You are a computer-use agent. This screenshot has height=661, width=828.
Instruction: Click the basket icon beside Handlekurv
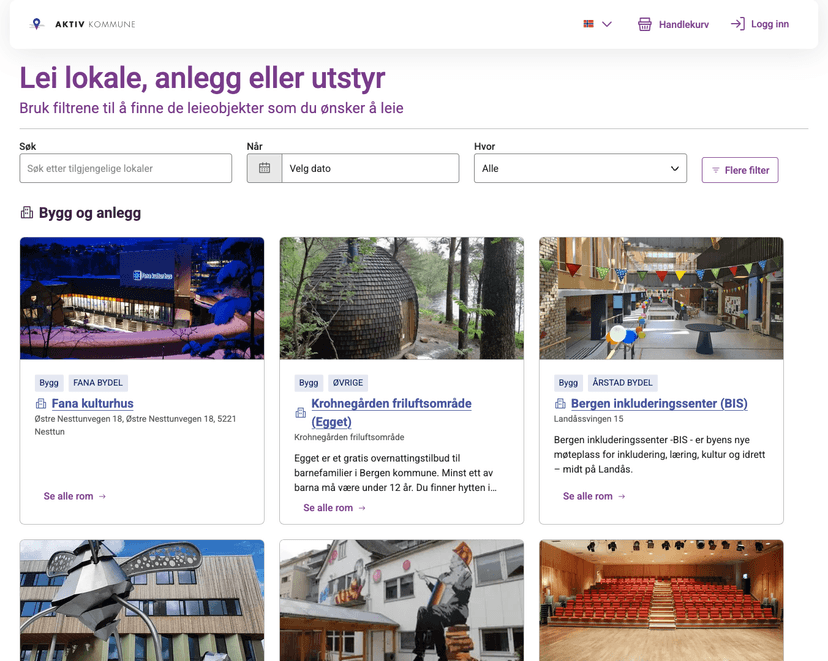click(645, 24)
